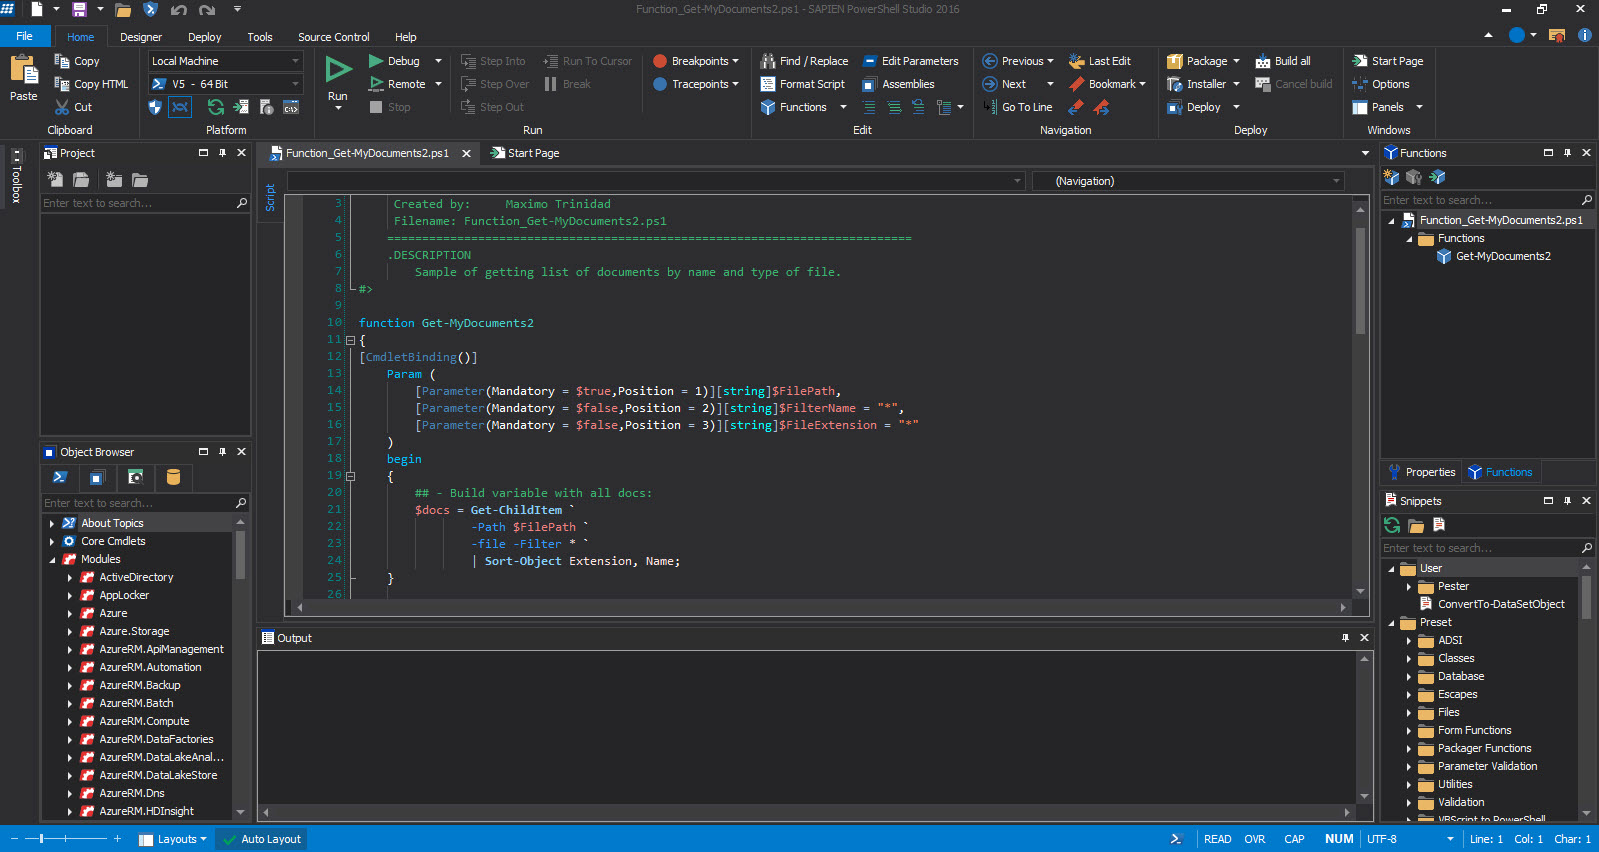
Task: Open Options in the Windows group
Action: 1380,84
